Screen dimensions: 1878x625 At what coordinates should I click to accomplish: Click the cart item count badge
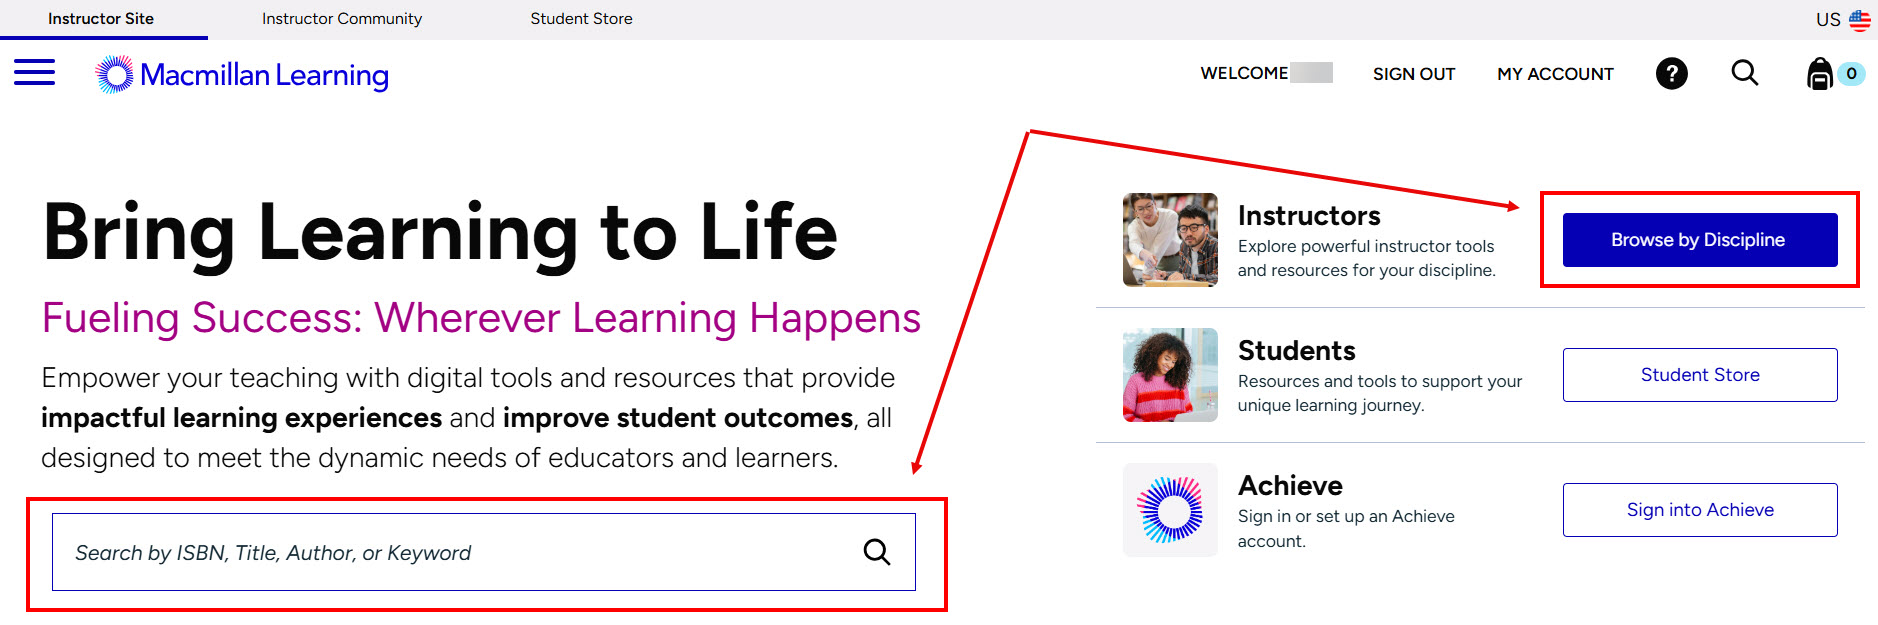click(1851, 74)
